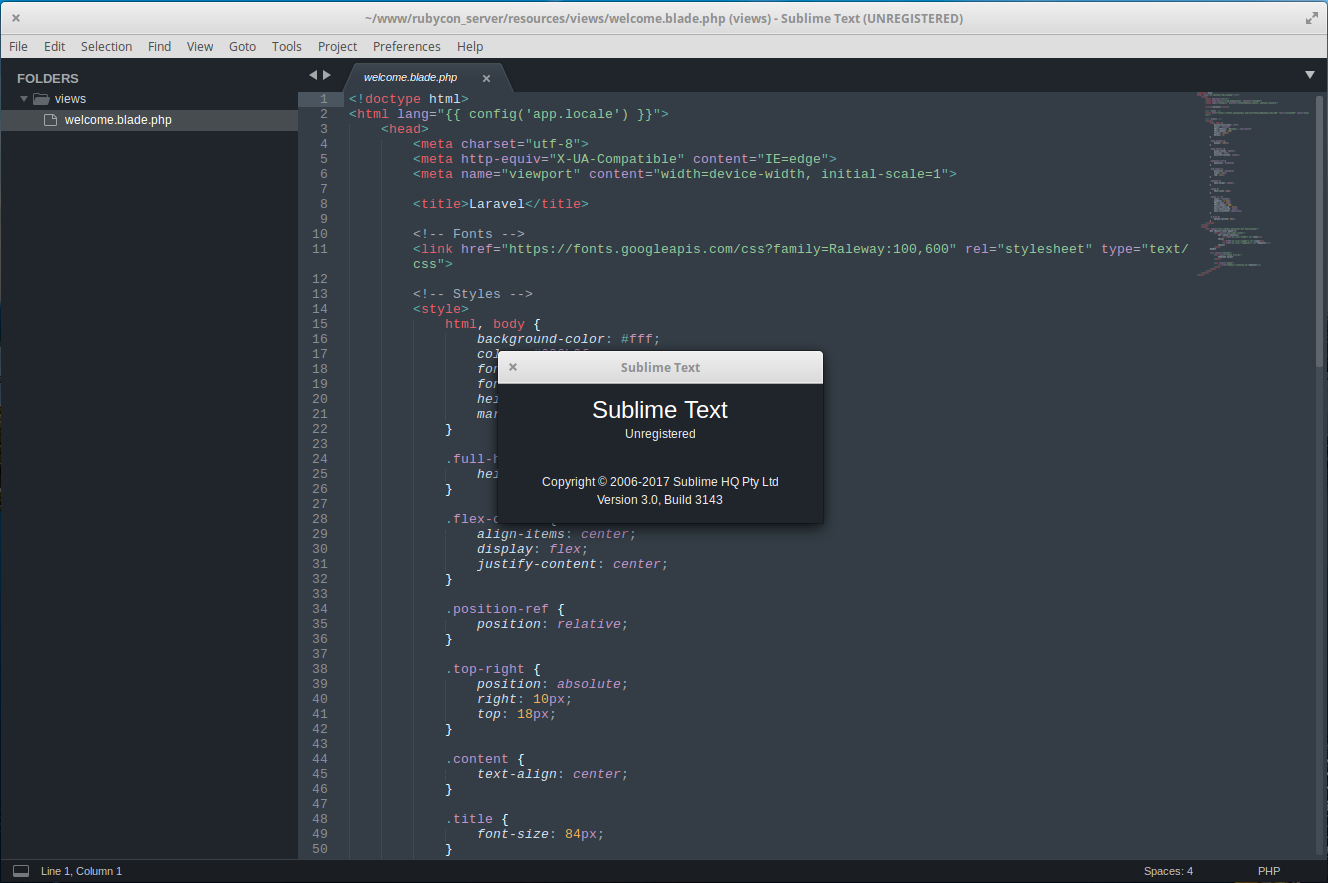
Task: Close the Sublime Text About dialog
Action: [513, 367]
